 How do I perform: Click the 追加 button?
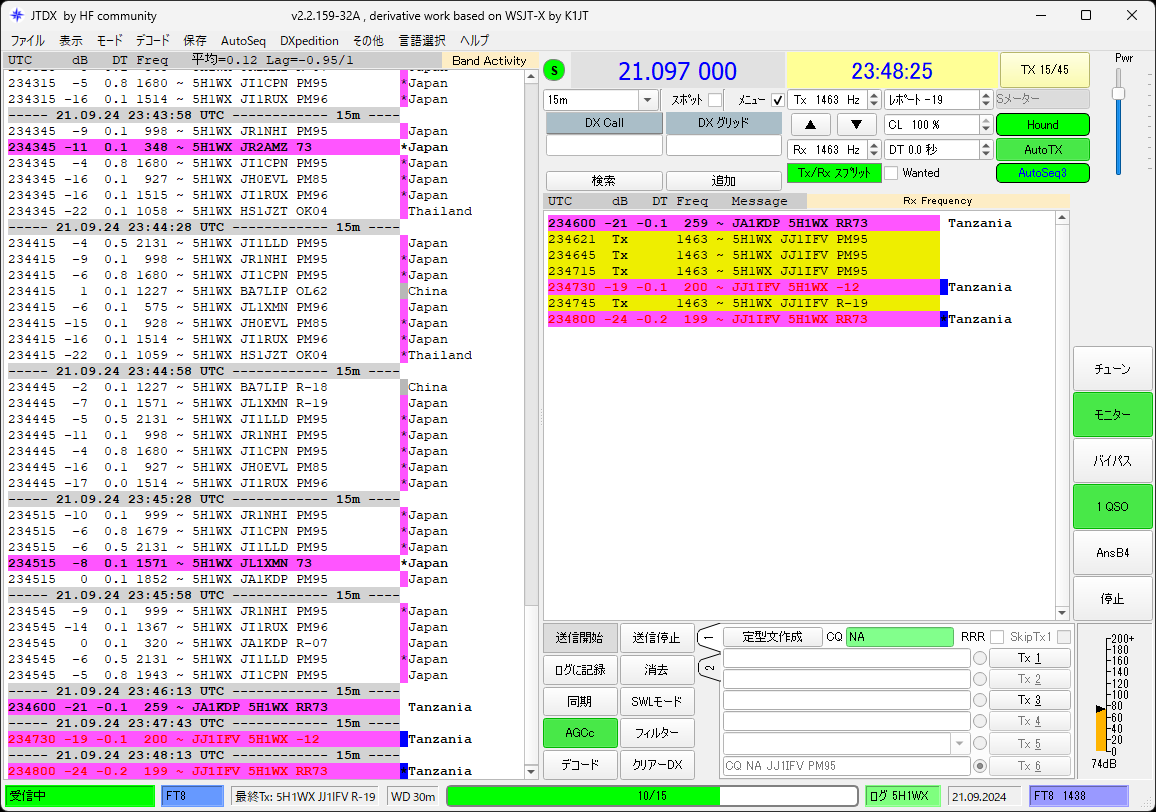723,181
